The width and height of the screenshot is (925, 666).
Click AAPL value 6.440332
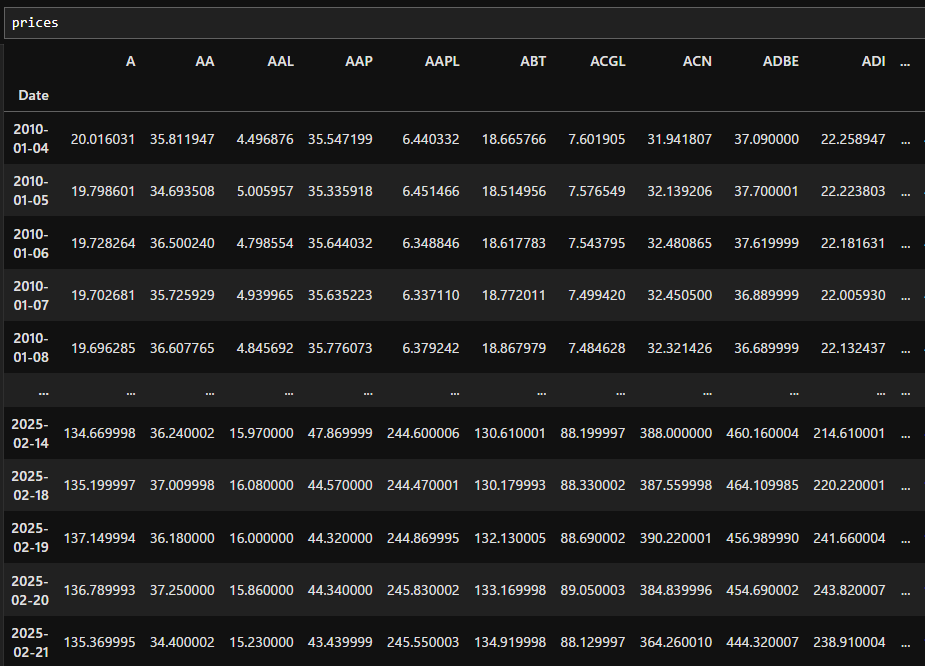coord(431,139)
